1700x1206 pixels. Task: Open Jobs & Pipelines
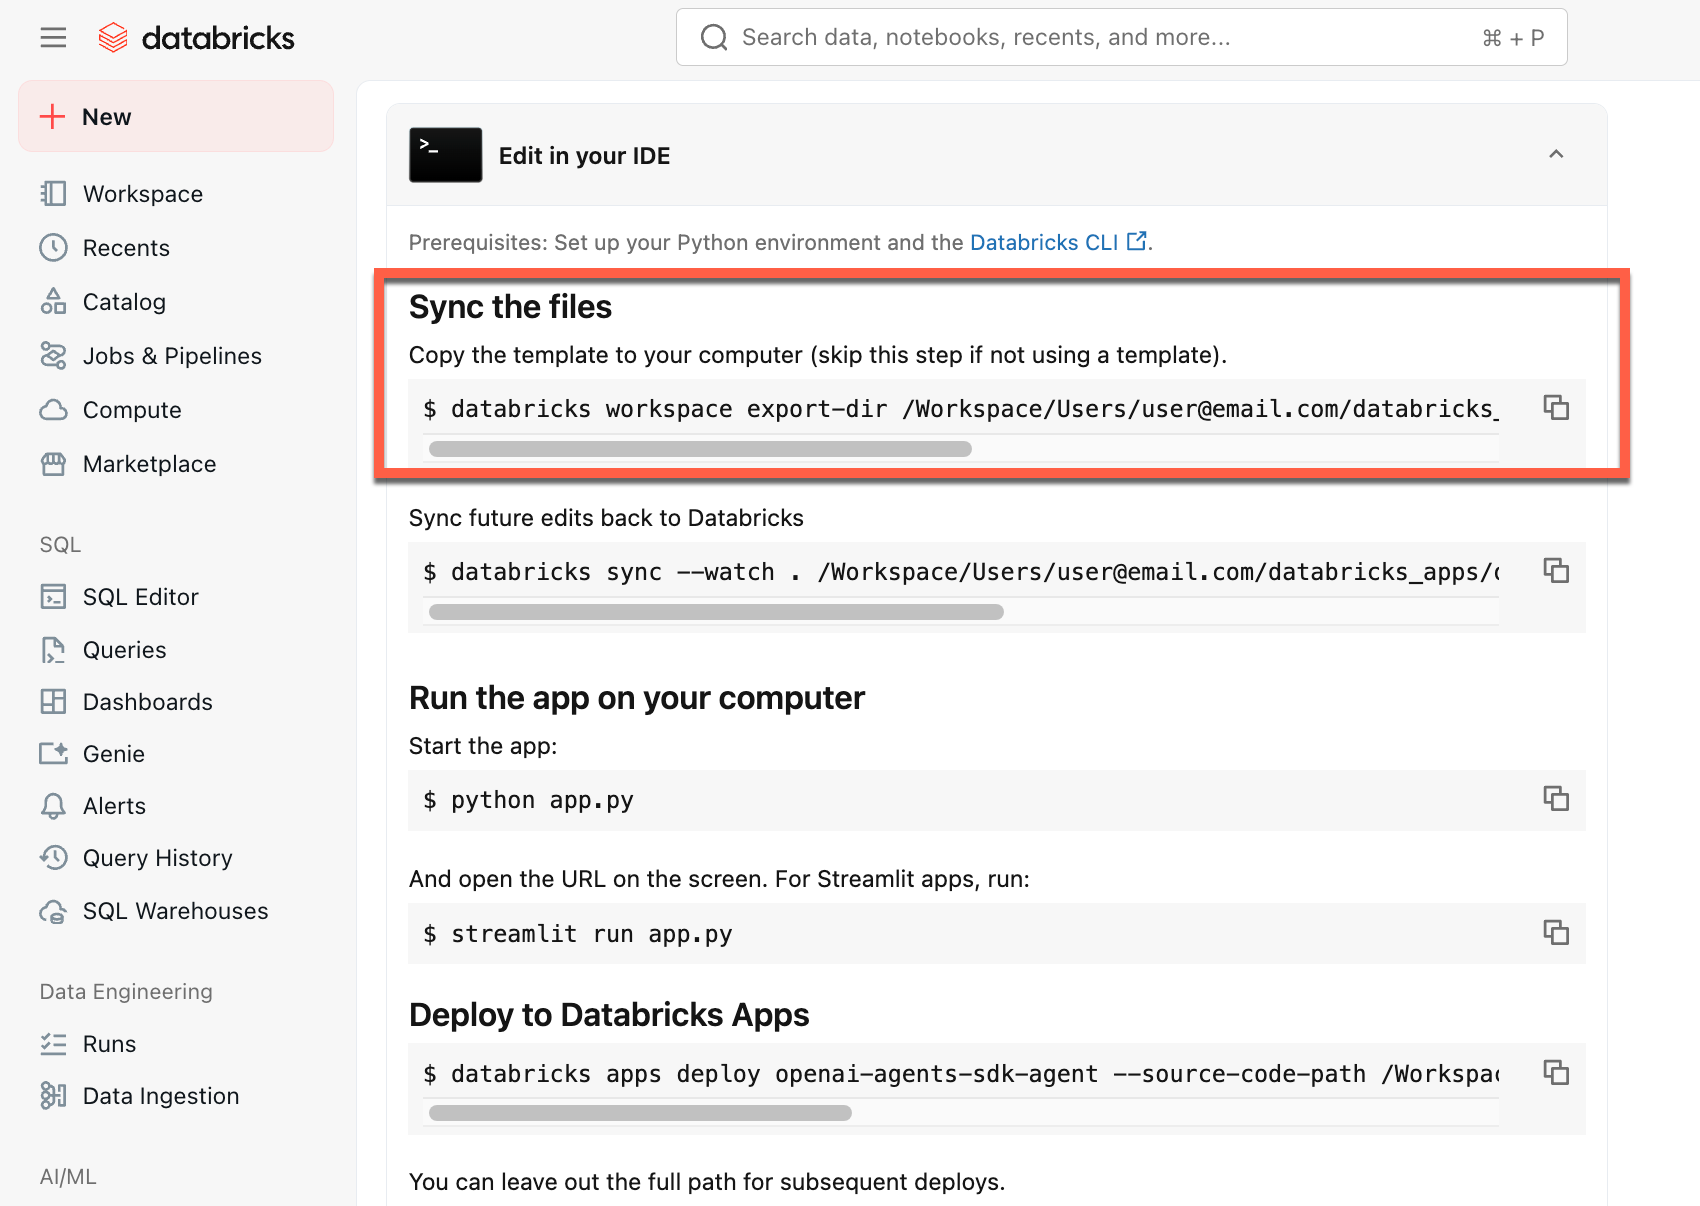point(172,355)
